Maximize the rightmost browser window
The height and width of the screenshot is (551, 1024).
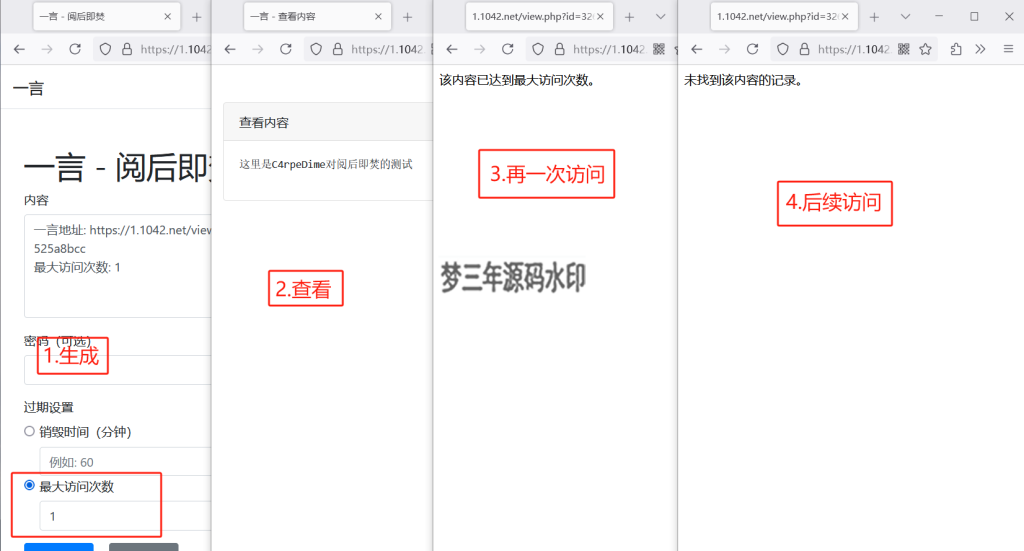click(x=974, y=16)
